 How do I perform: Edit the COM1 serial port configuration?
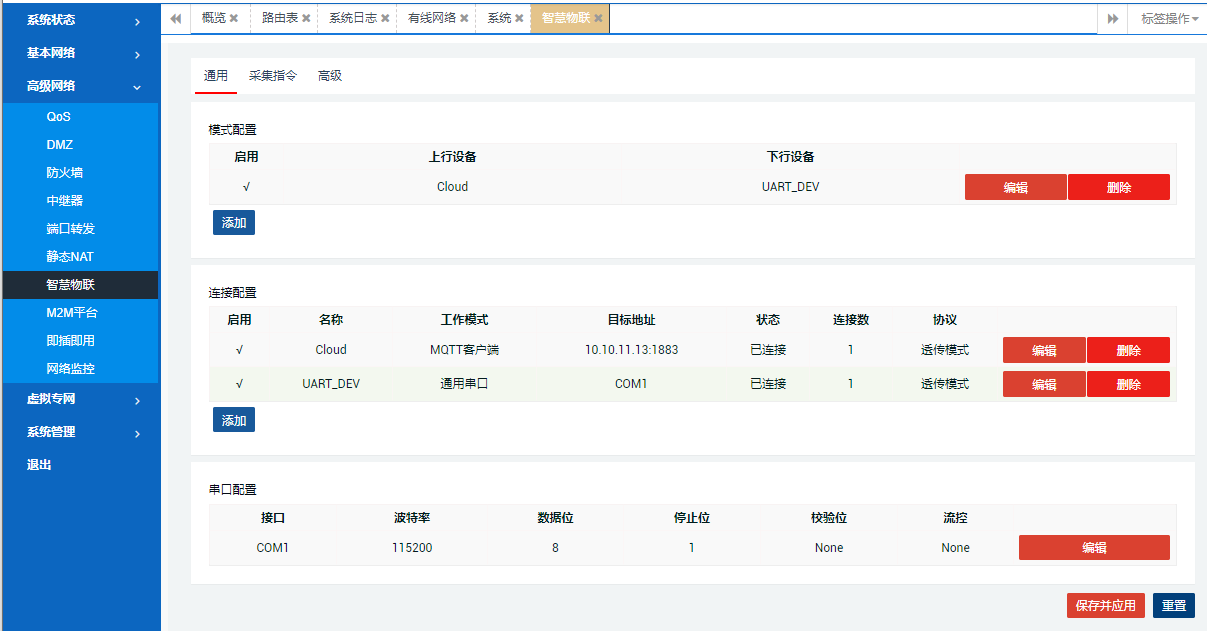coord(1094,547)
